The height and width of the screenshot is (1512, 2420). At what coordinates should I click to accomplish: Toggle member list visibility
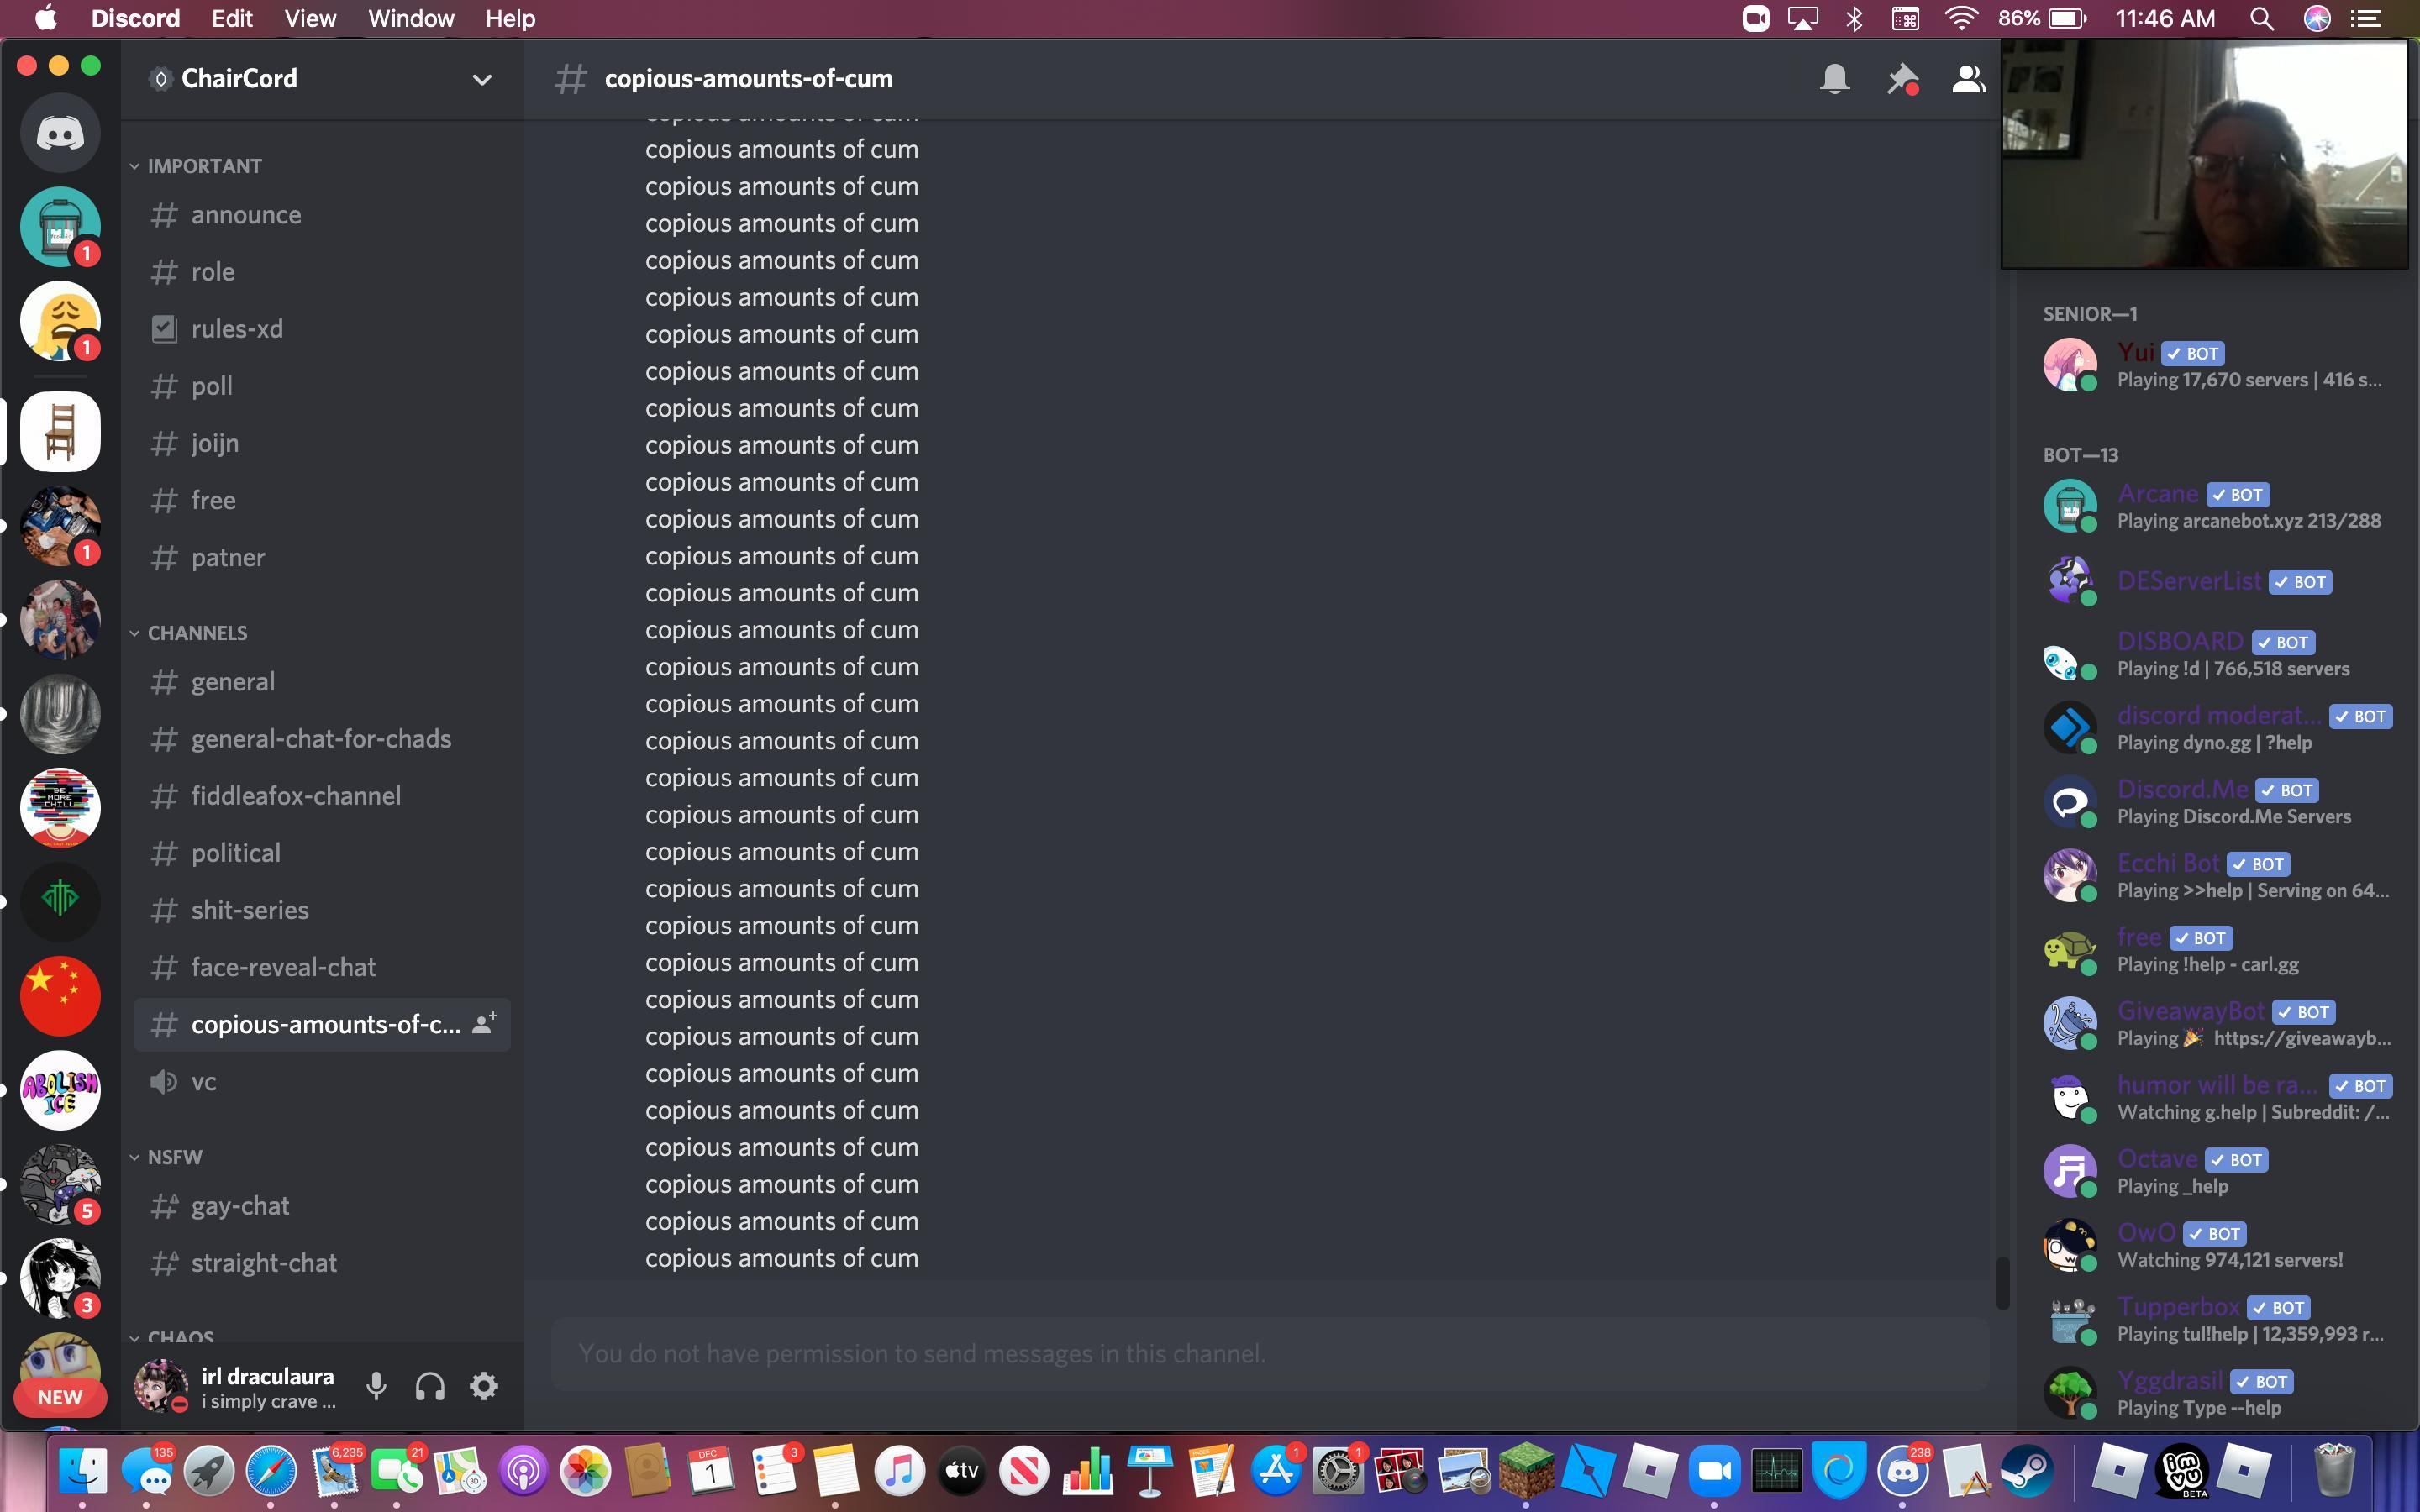[1968, 79]
